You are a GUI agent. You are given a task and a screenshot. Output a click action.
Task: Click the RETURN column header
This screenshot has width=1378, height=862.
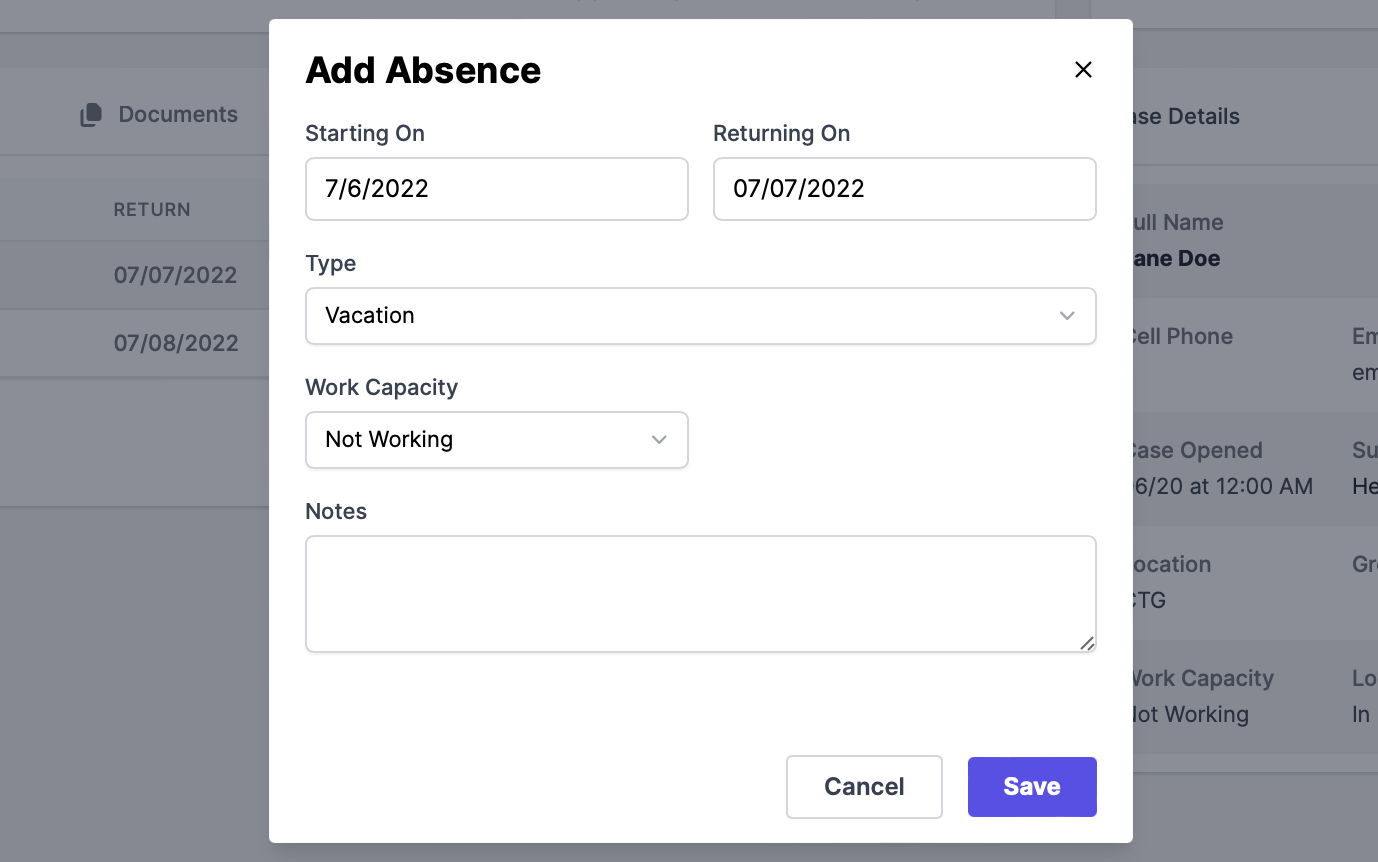(152, 210)
